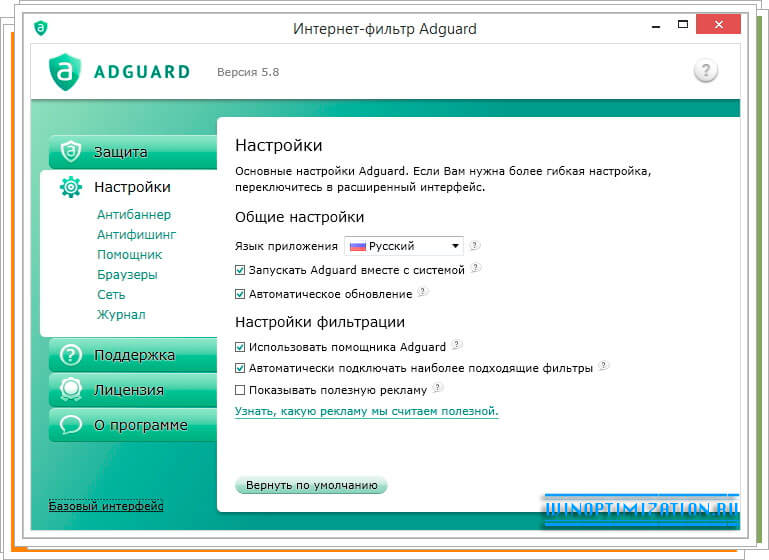Click the Russian flag icon in language box

358,246
